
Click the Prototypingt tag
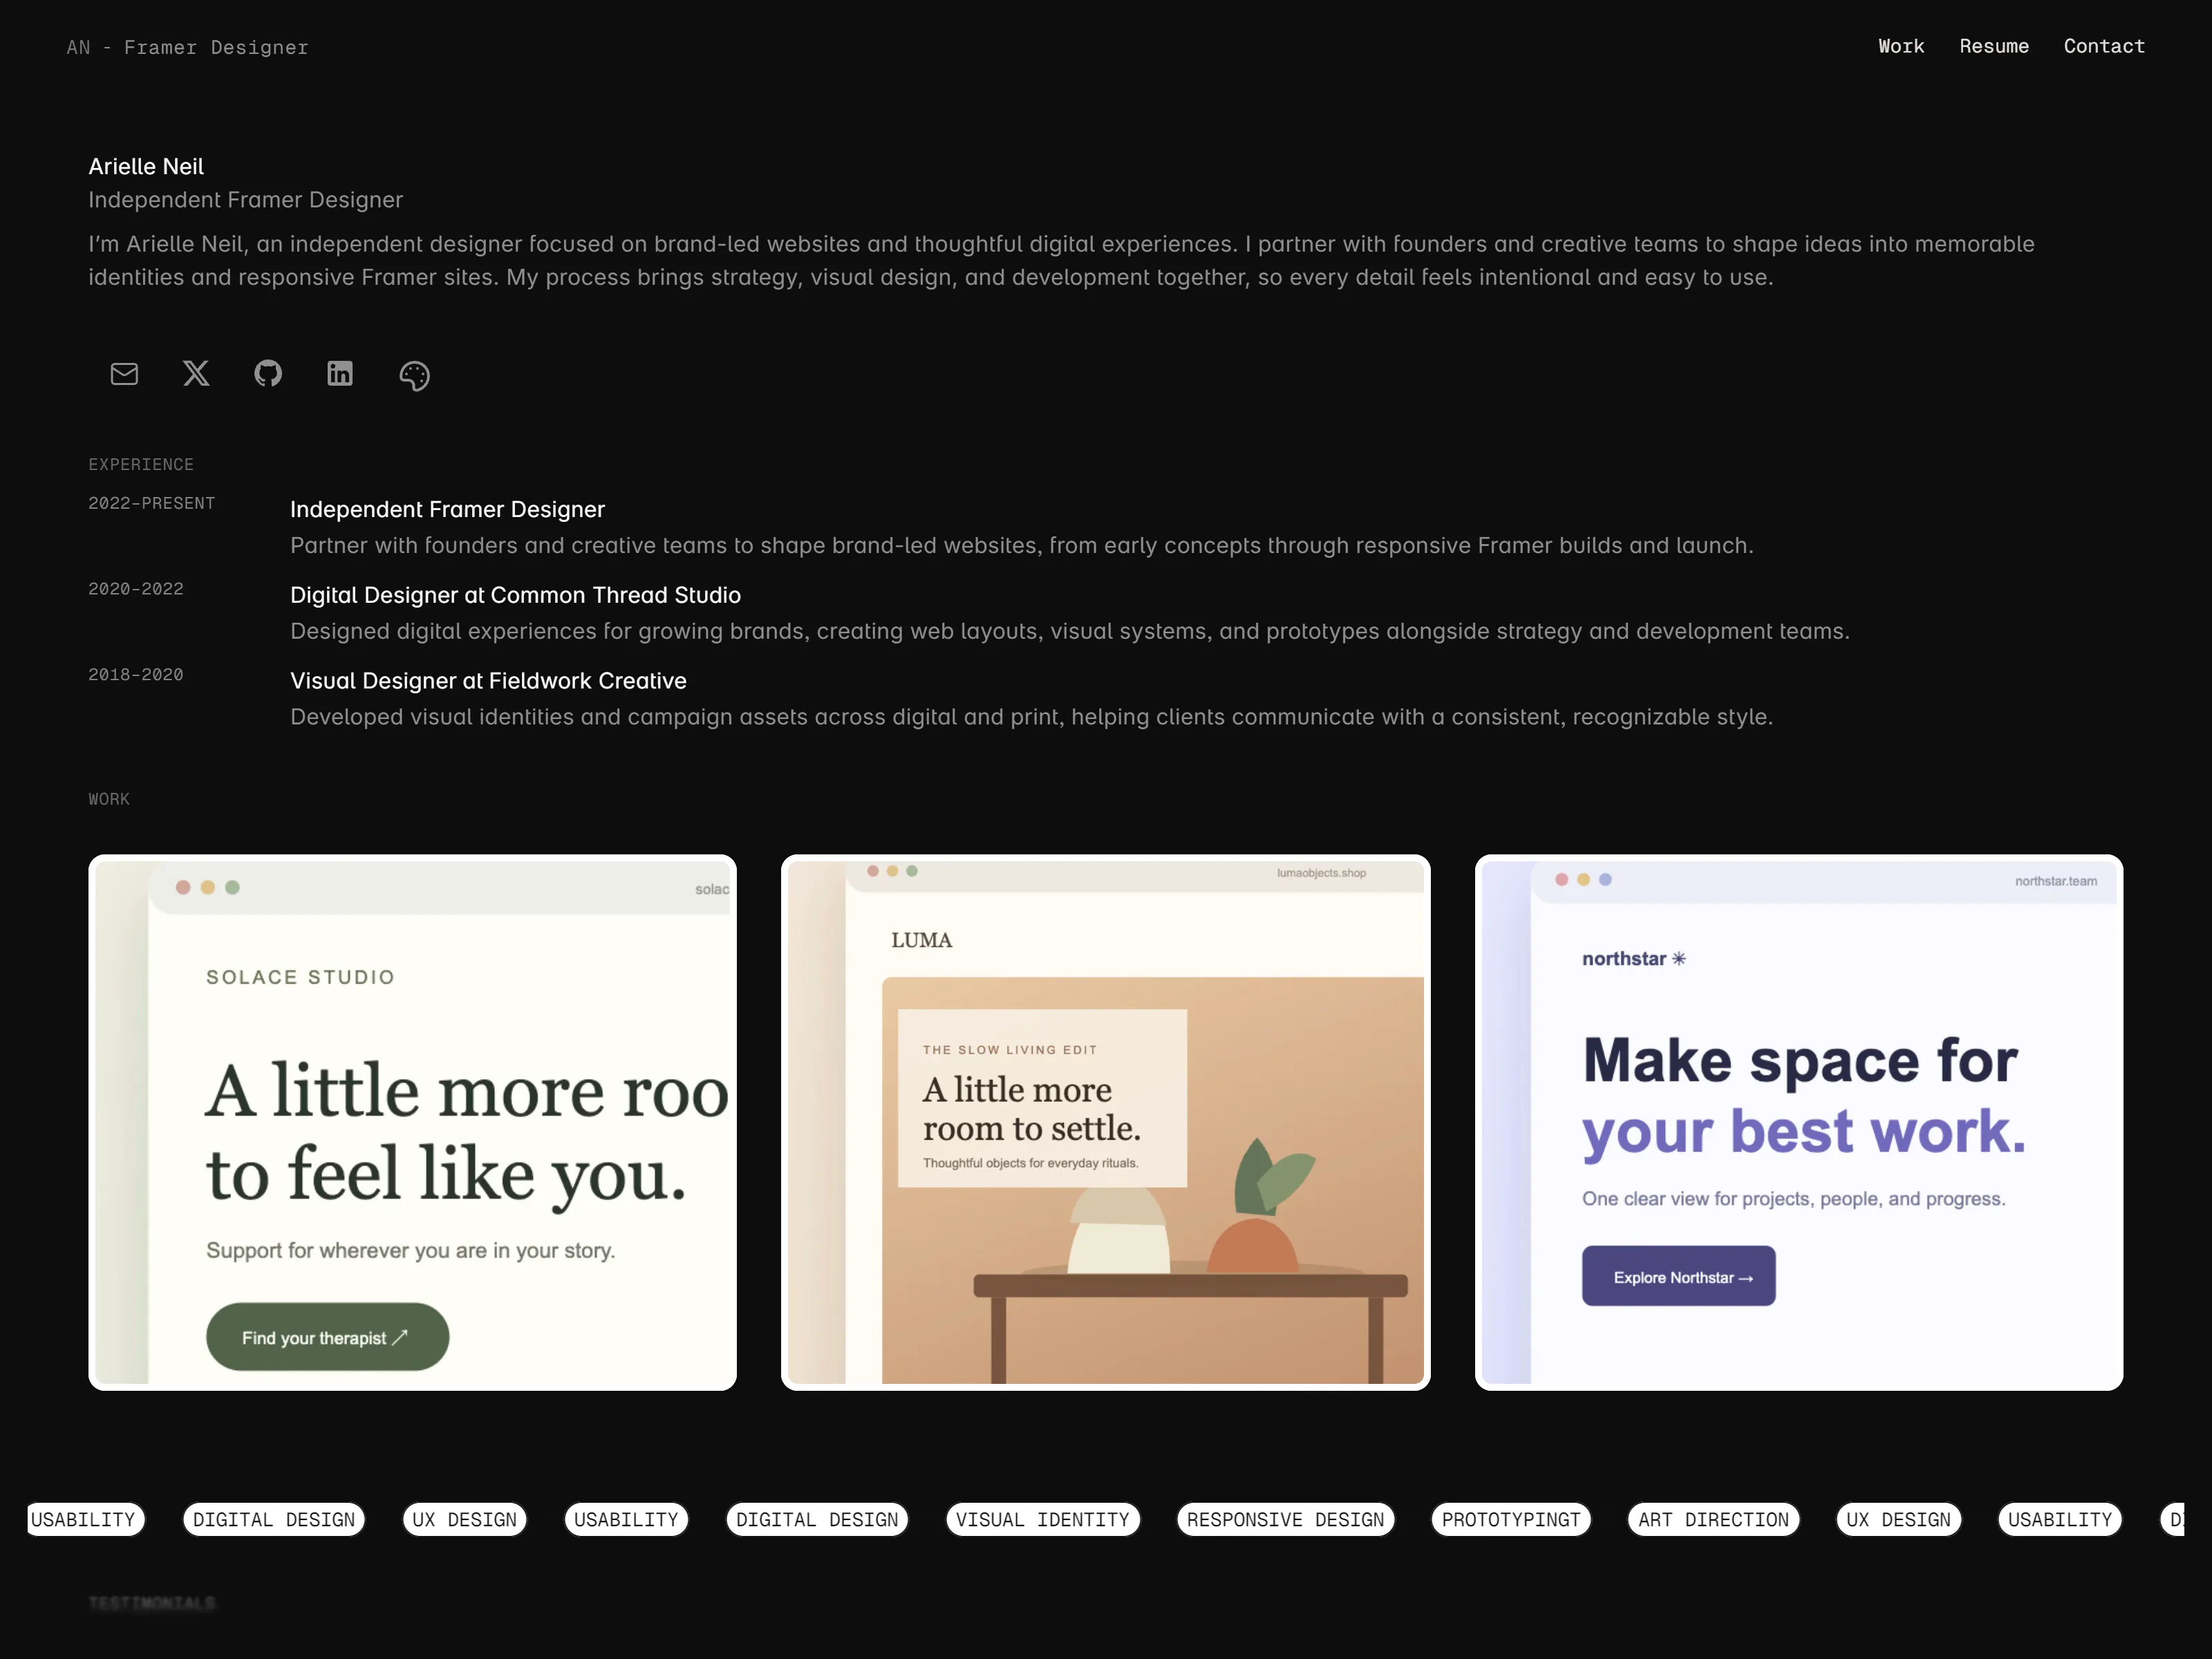[1511, 1519]
